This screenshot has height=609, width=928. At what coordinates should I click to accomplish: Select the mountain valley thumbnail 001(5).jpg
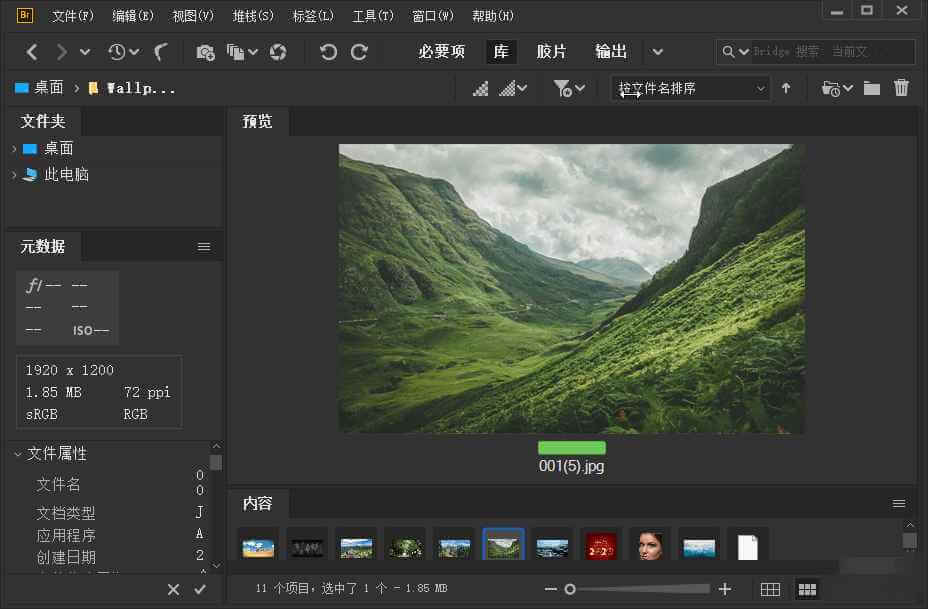tap(503, 543)
